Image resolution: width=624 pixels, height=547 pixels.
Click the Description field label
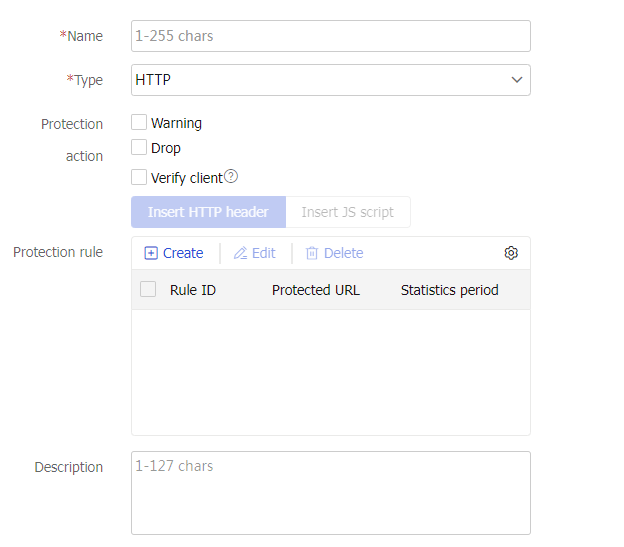click(68, 467)
